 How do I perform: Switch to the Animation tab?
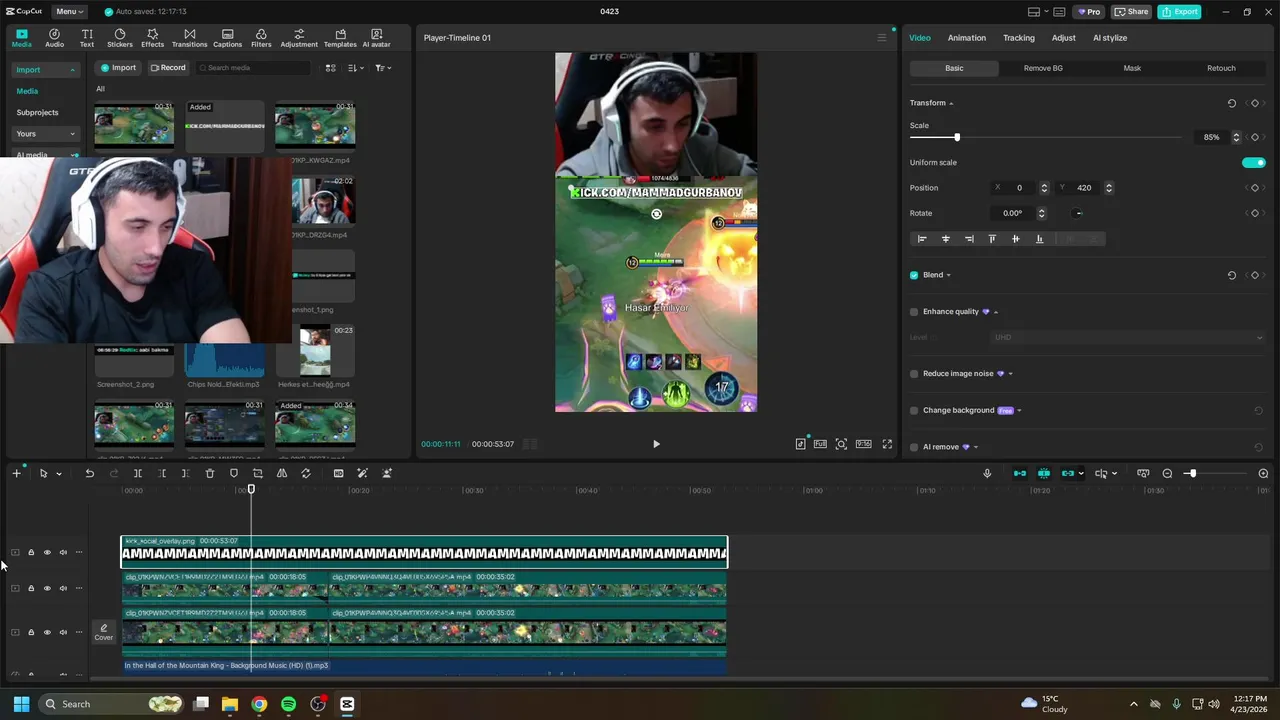coord(966,38)
